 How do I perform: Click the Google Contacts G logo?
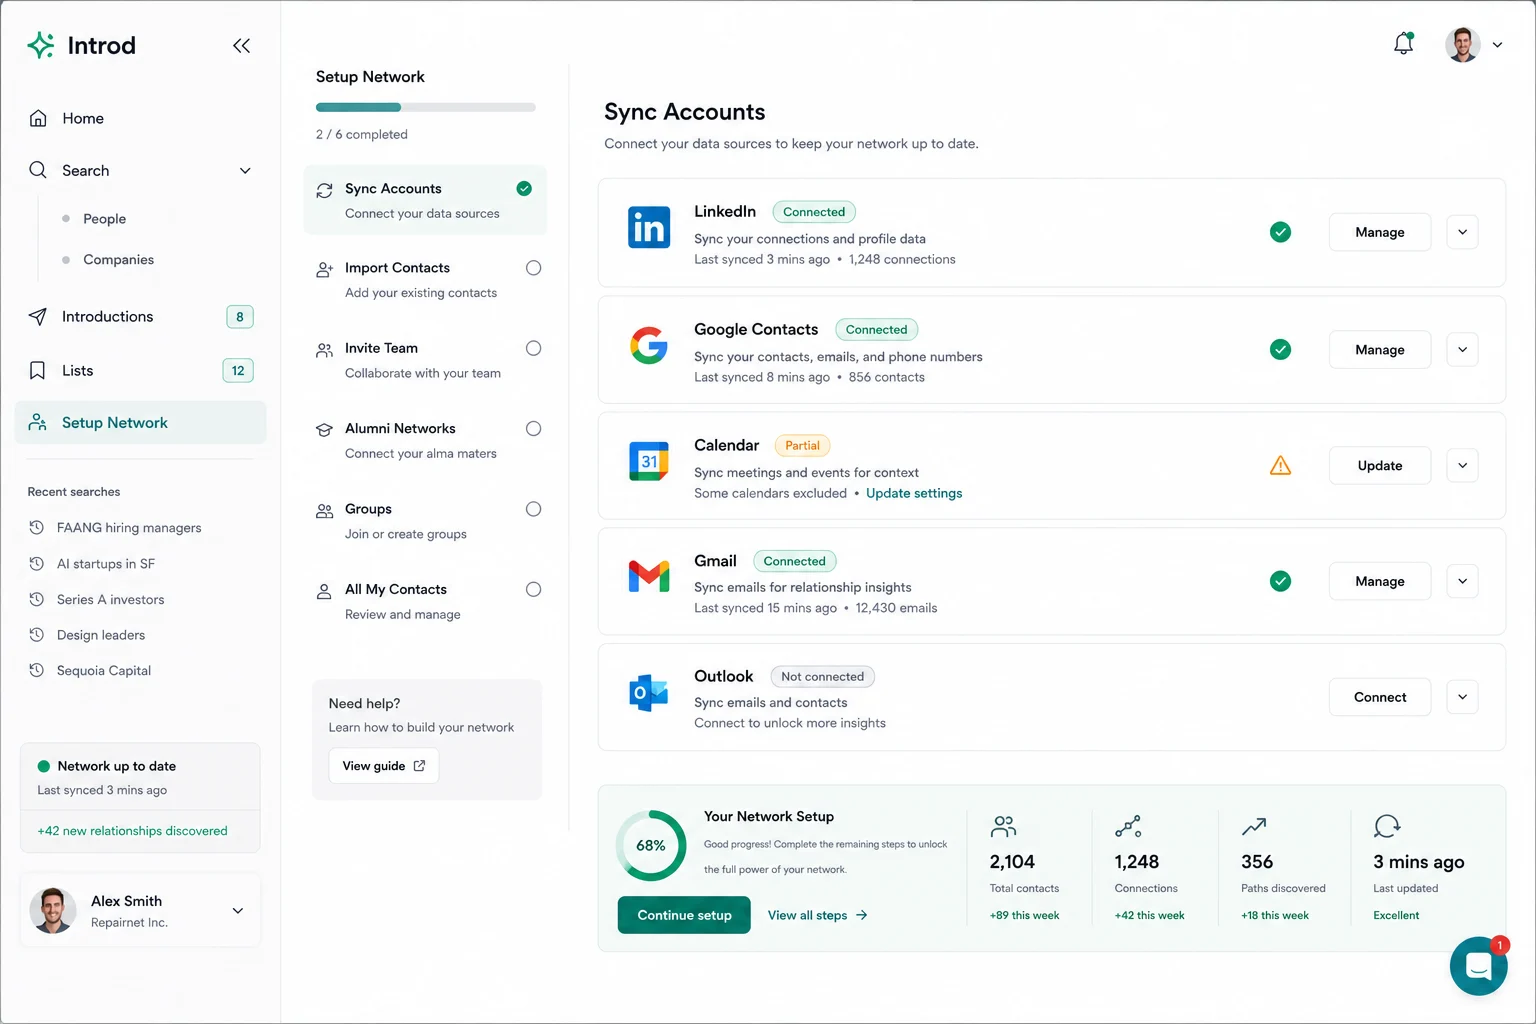point(649,346)
